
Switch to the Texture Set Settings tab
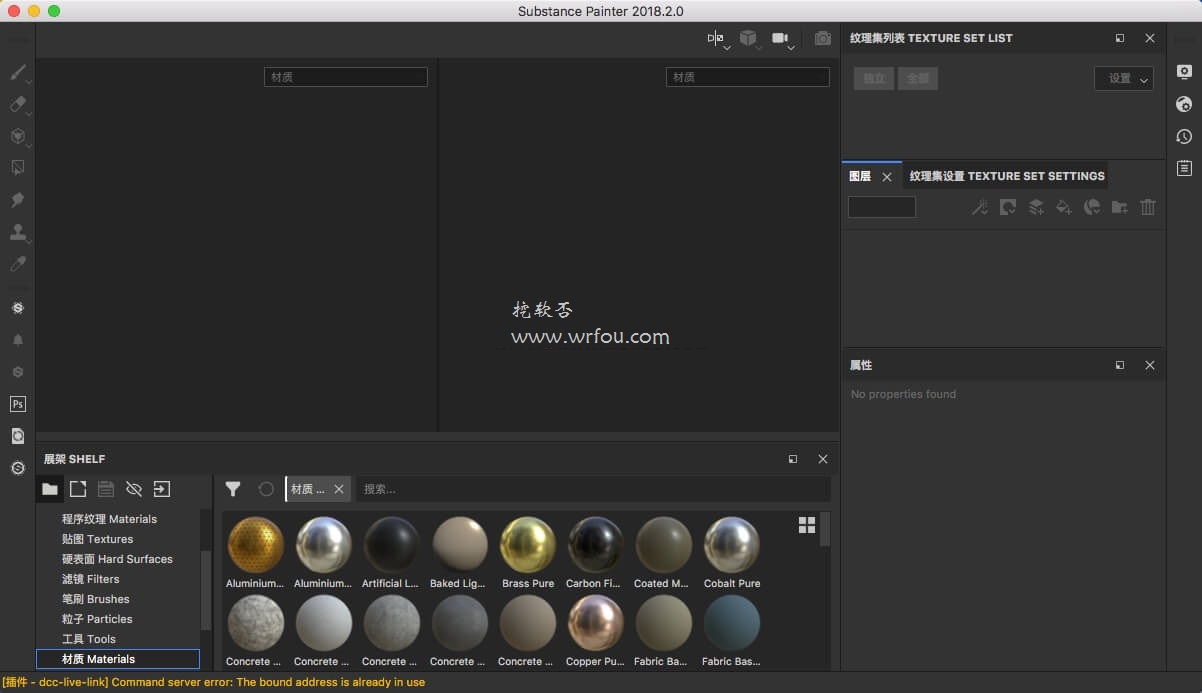pyautogui.click(x=1007, y=176)
